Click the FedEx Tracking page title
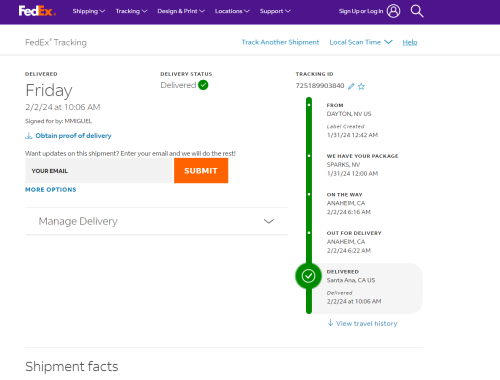Screen dimensions: 500x380 click(56, 42)
